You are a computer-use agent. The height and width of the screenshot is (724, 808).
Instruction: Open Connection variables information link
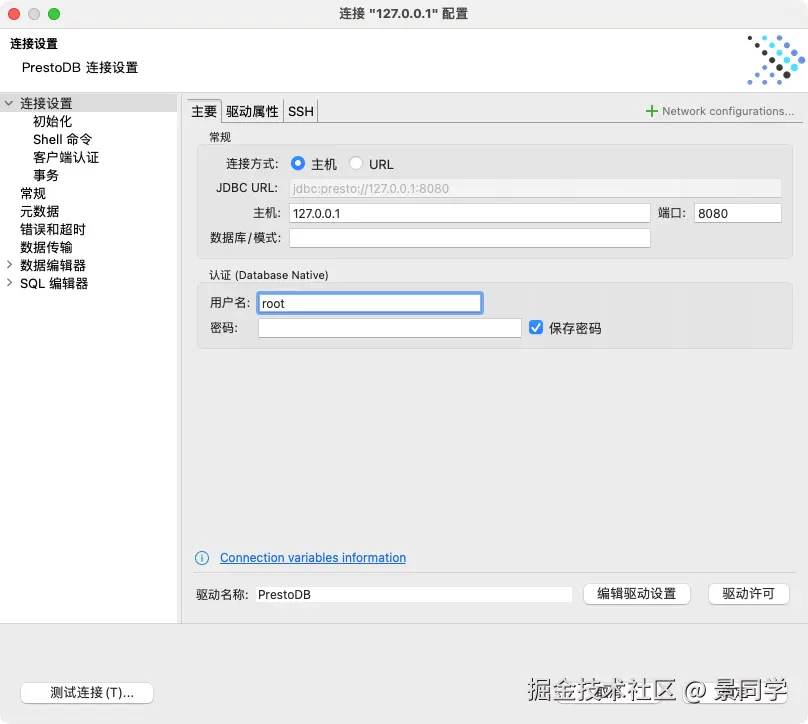313,558
